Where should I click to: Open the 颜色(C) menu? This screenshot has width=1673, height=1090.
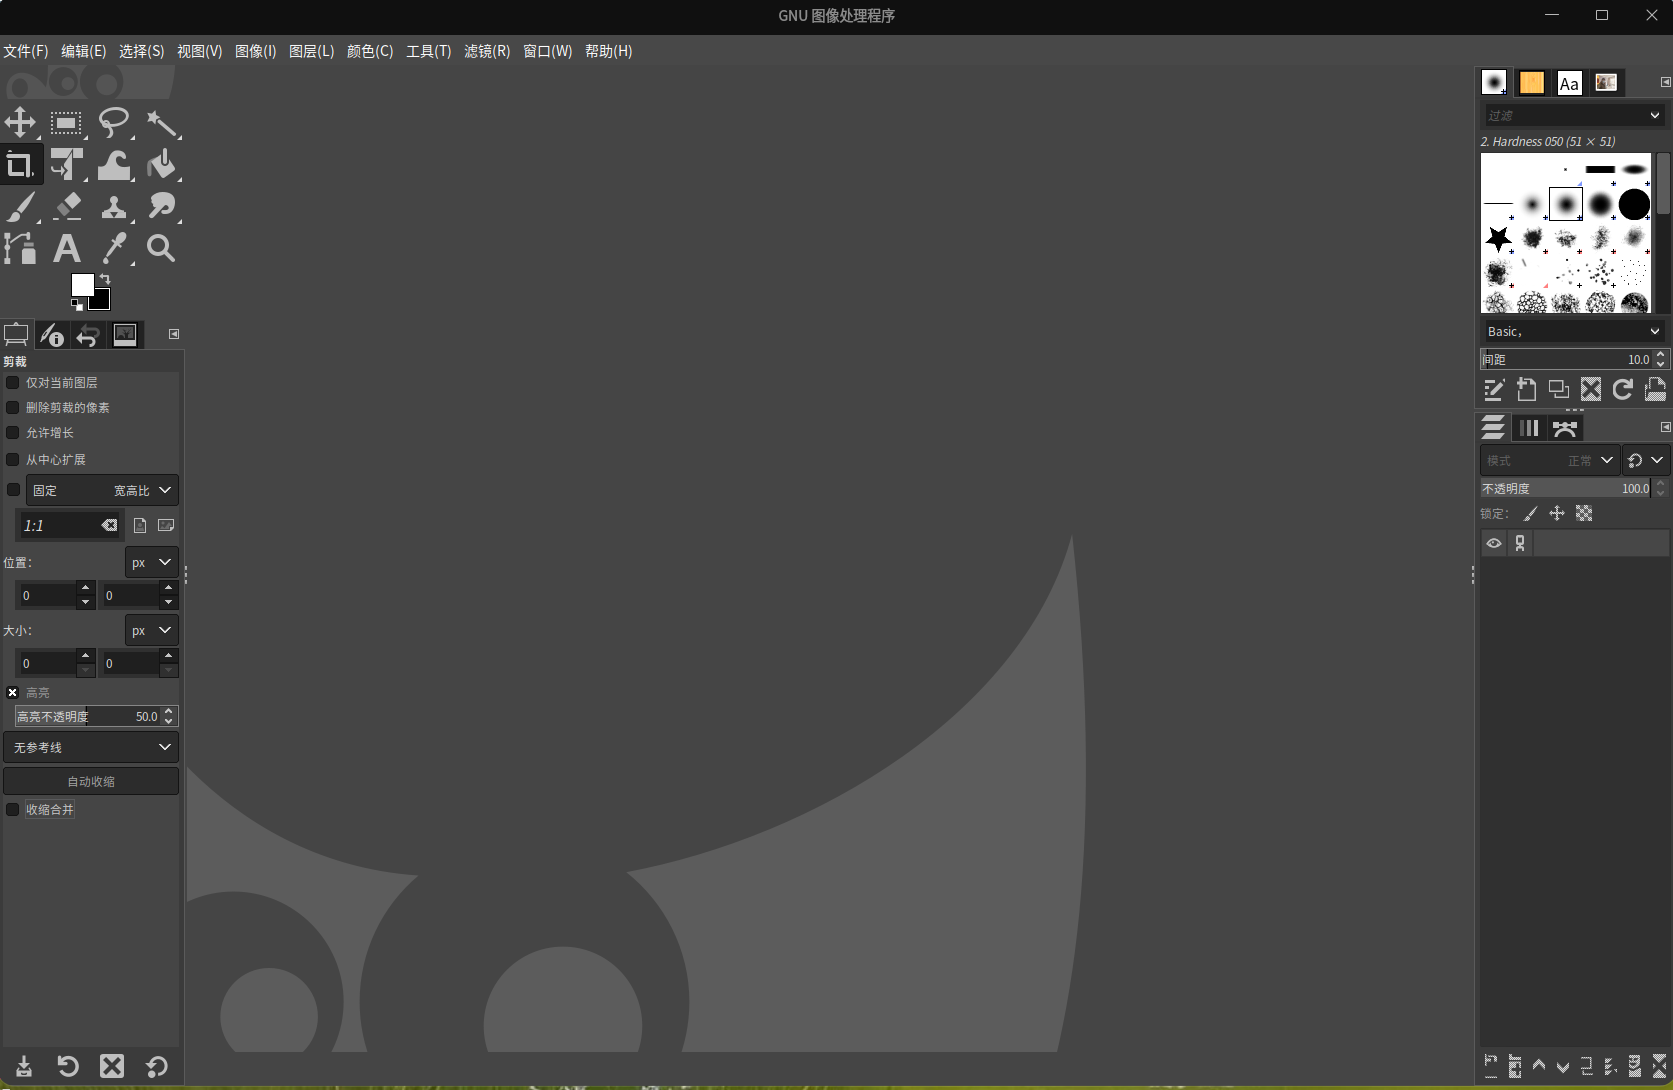tap(370, 51)
